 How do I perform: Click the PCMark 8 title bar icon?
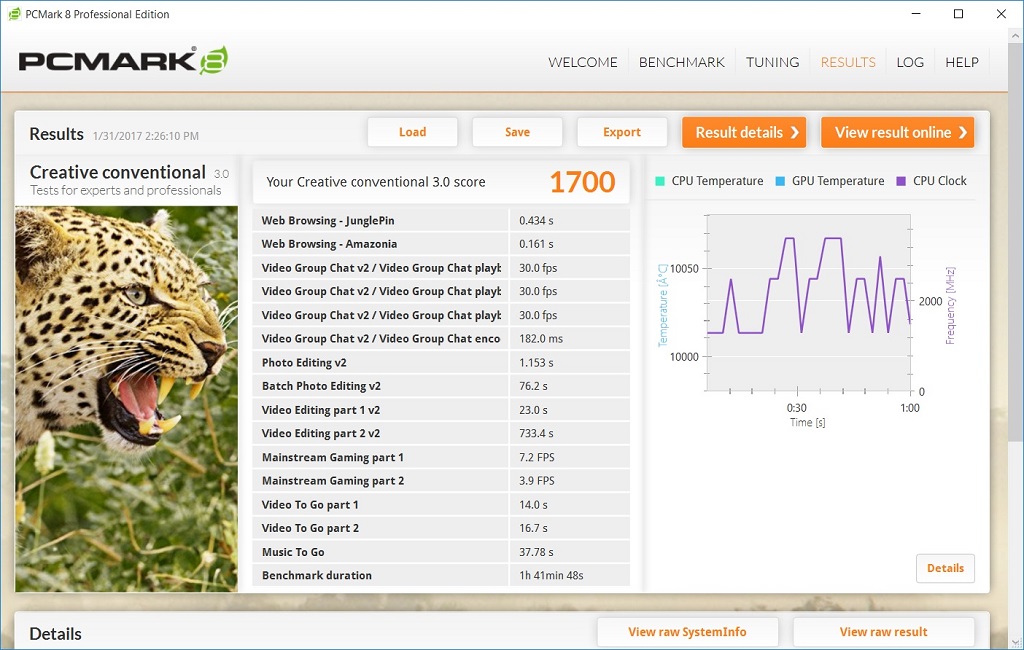coord(16,14)
